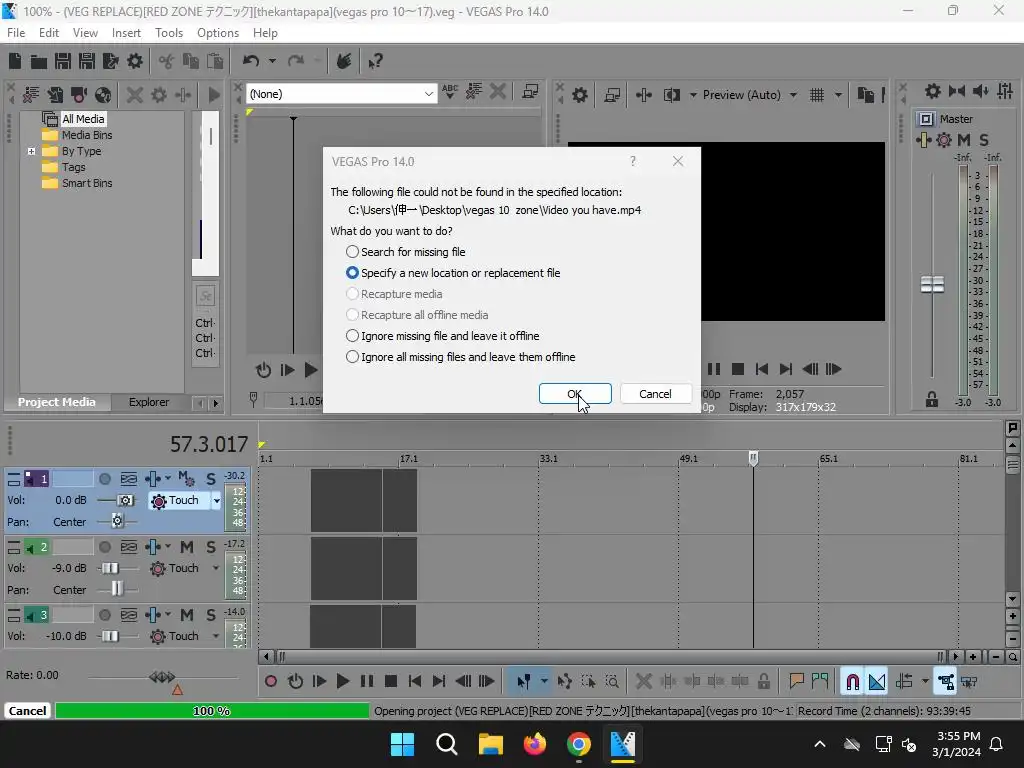Click the Open project folder icon
Viewport: 1024px width, 768px height.
[x=39, y=61]
